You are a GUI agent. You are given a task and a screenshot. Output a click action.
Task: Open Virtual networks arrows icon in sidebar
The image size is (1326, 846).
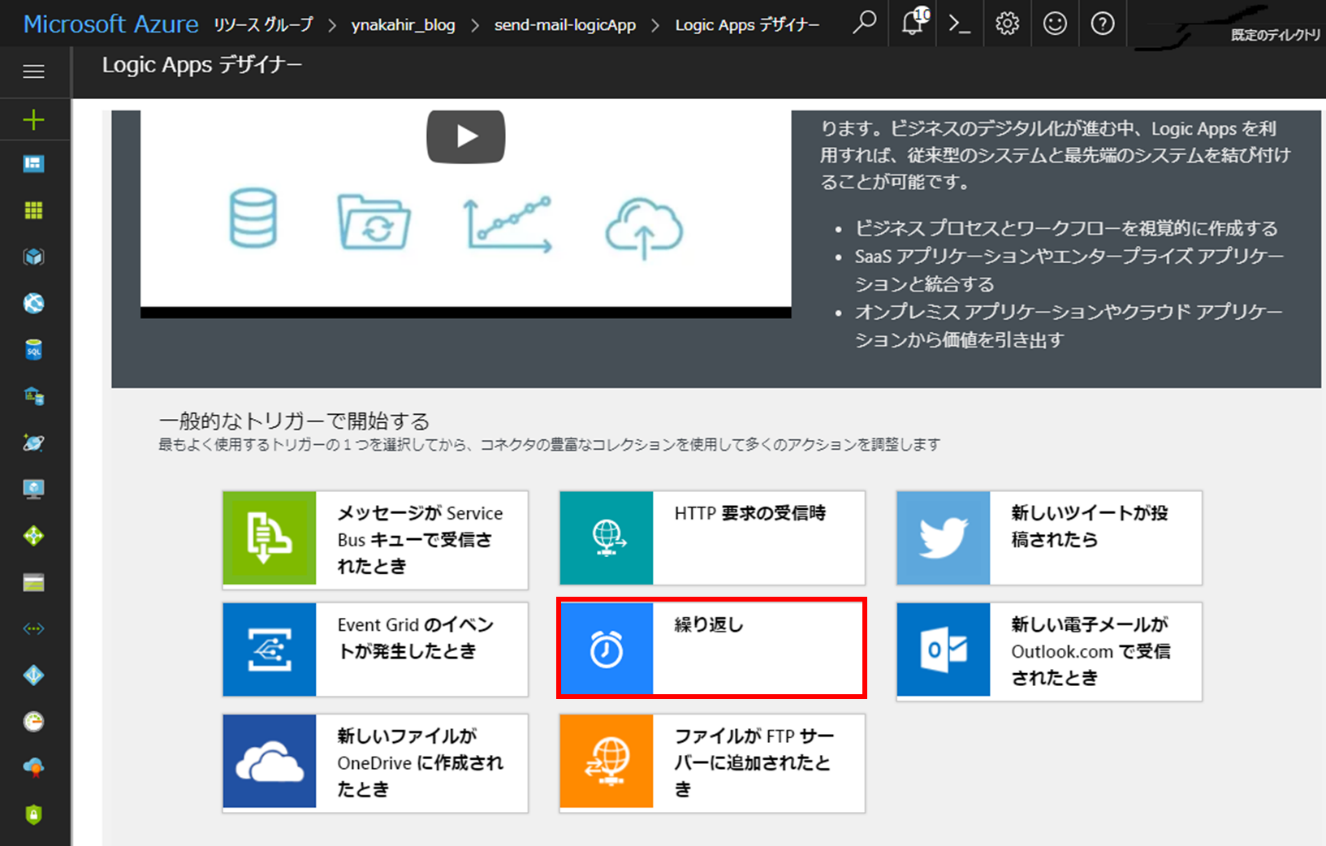point(34,629)
